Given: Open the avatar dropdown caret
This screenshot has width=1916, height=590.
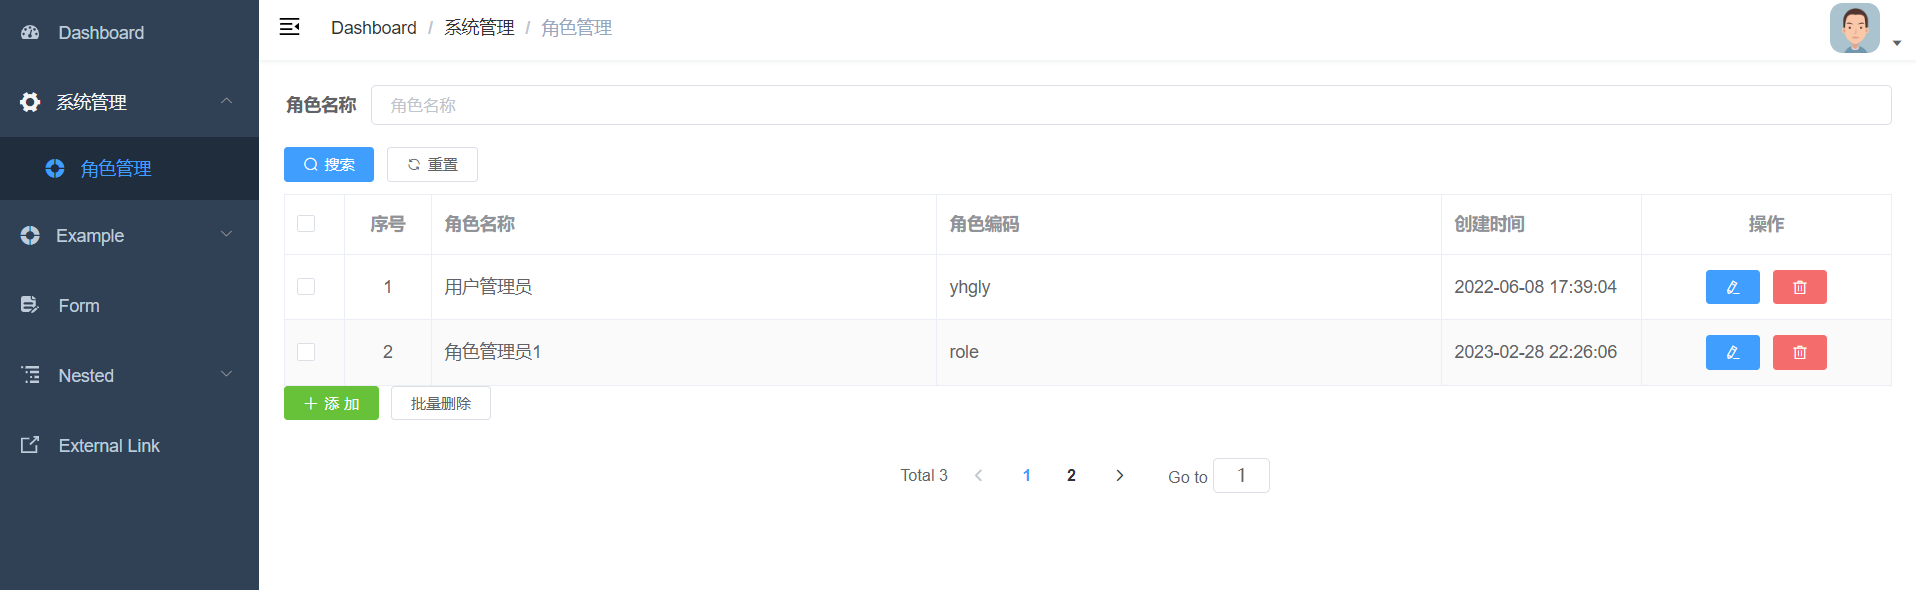Looking at the screenshot, I should (x=1897, y=43).
